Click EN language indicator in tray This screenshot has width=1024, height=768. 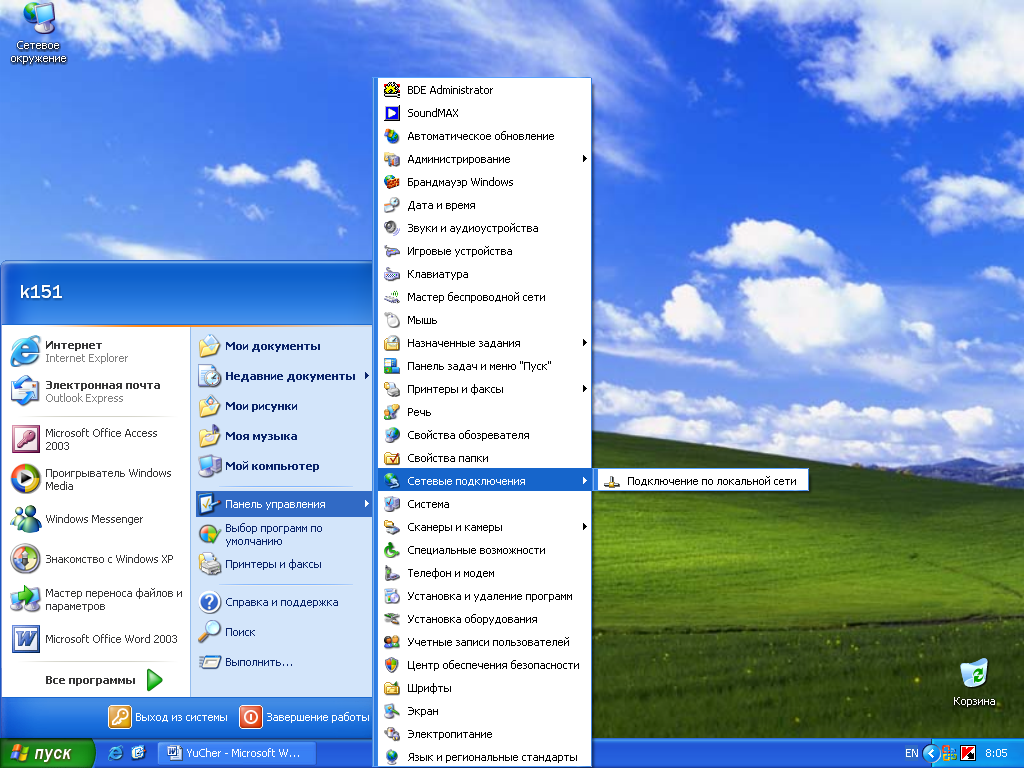[x=912, y=753]
